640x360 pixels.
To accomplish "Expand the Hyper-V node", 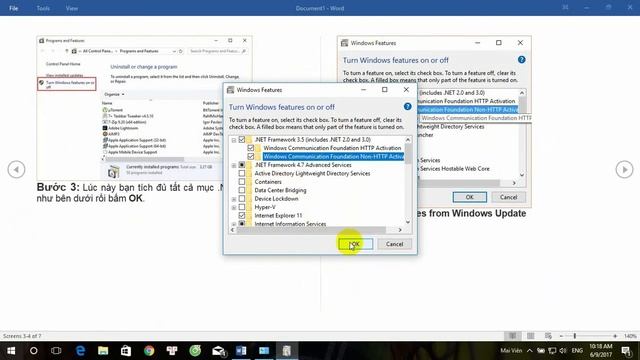I will click(234, 207).
